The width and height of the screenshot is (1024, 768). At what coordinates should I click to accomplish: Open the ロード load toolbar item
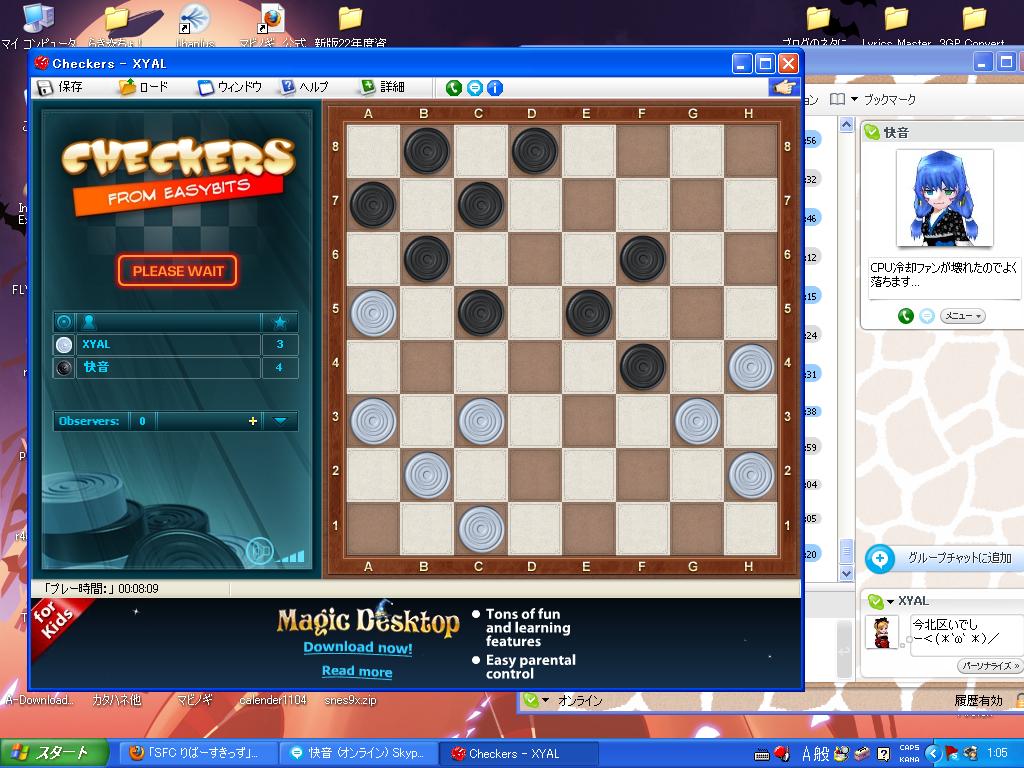click(x=144, y=87)
